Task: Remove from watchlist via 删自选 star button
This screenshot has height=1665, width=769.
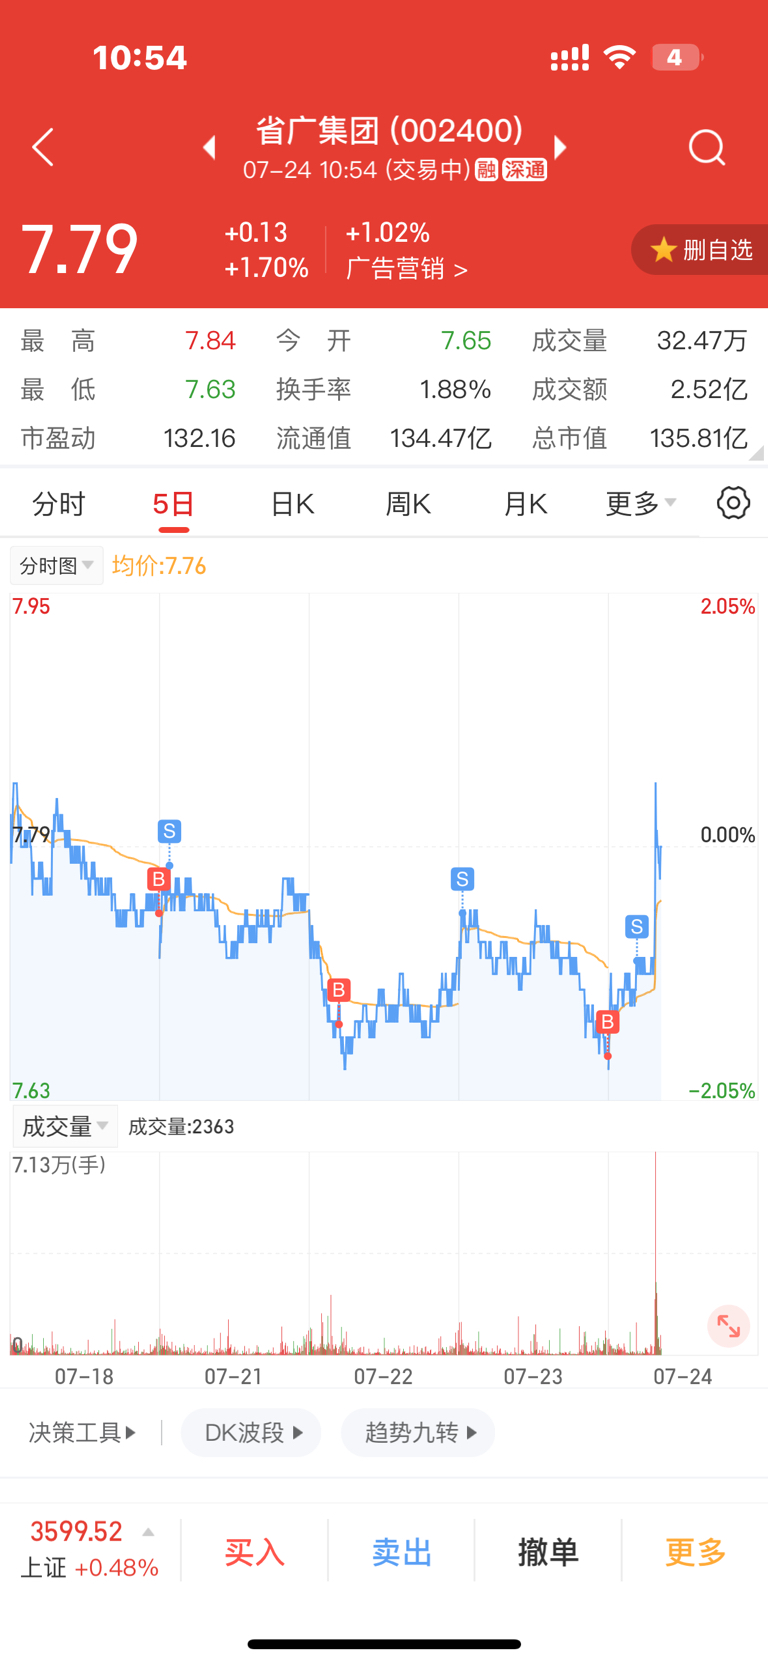Action: 702,250
